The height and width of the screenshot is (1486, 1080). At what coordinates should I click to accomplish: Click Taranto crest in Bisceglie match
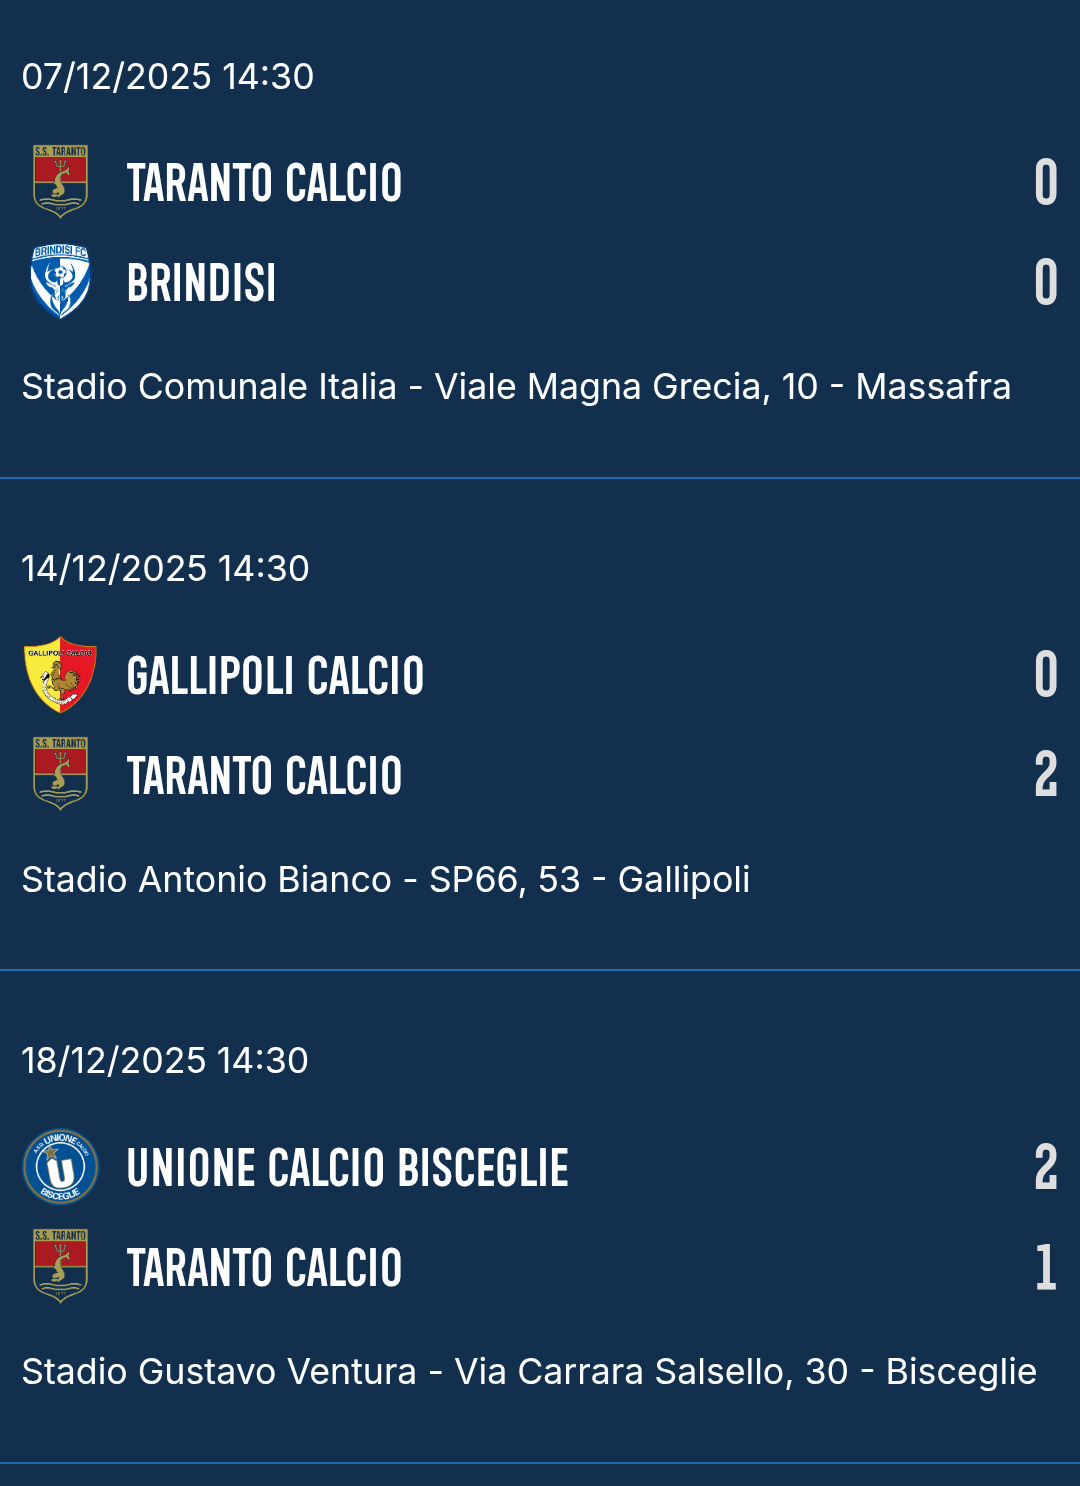coord(60,1266)
